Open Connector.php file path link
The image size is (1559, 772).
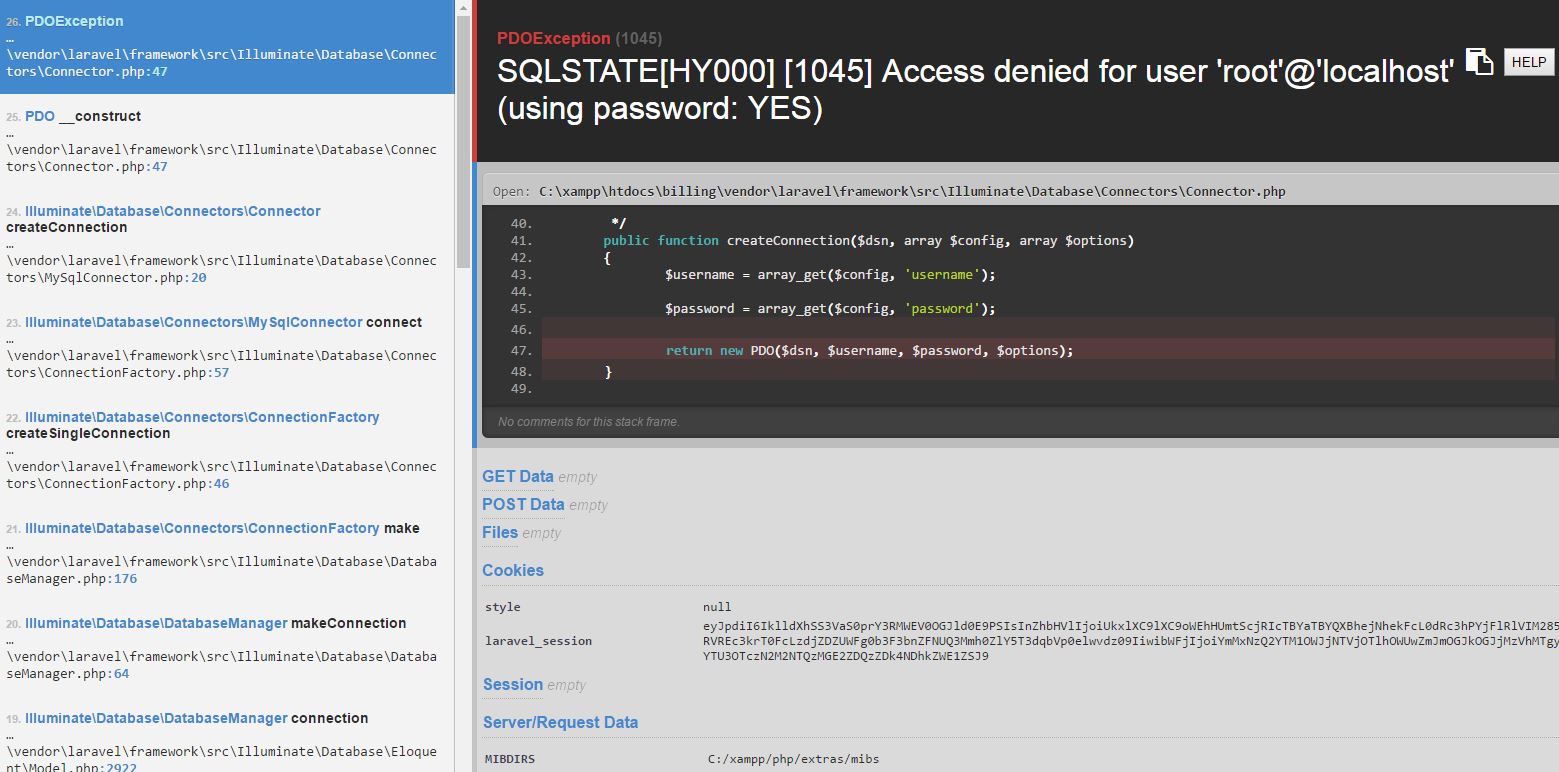[x=912, y=191]
